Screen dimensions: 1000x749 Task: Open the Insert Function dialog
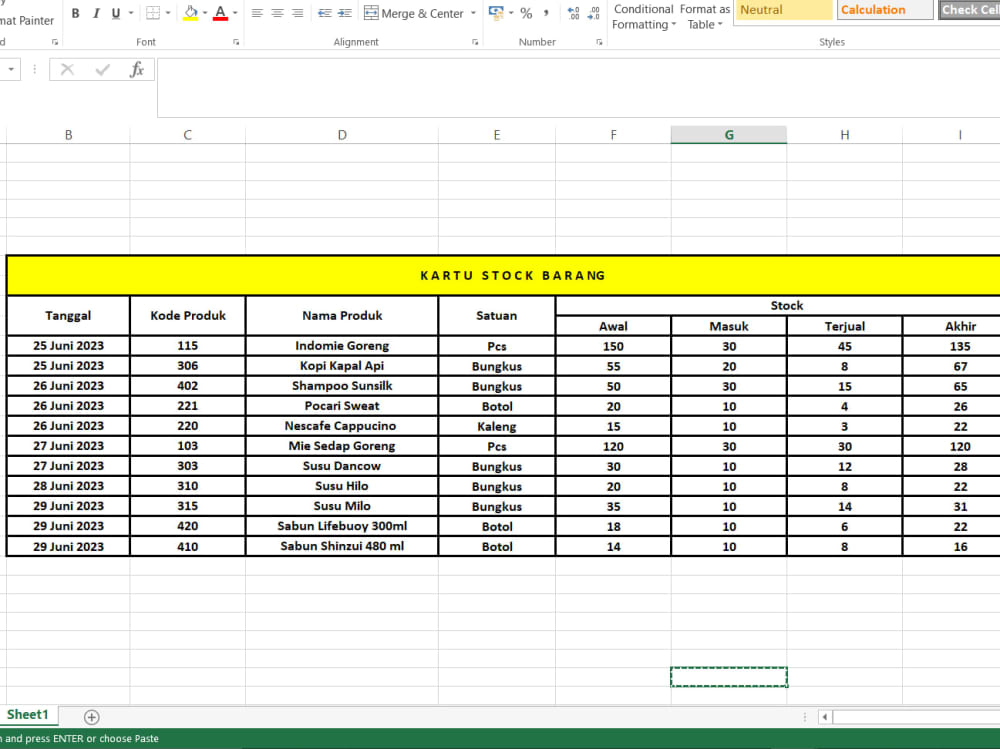click(136, 69)
